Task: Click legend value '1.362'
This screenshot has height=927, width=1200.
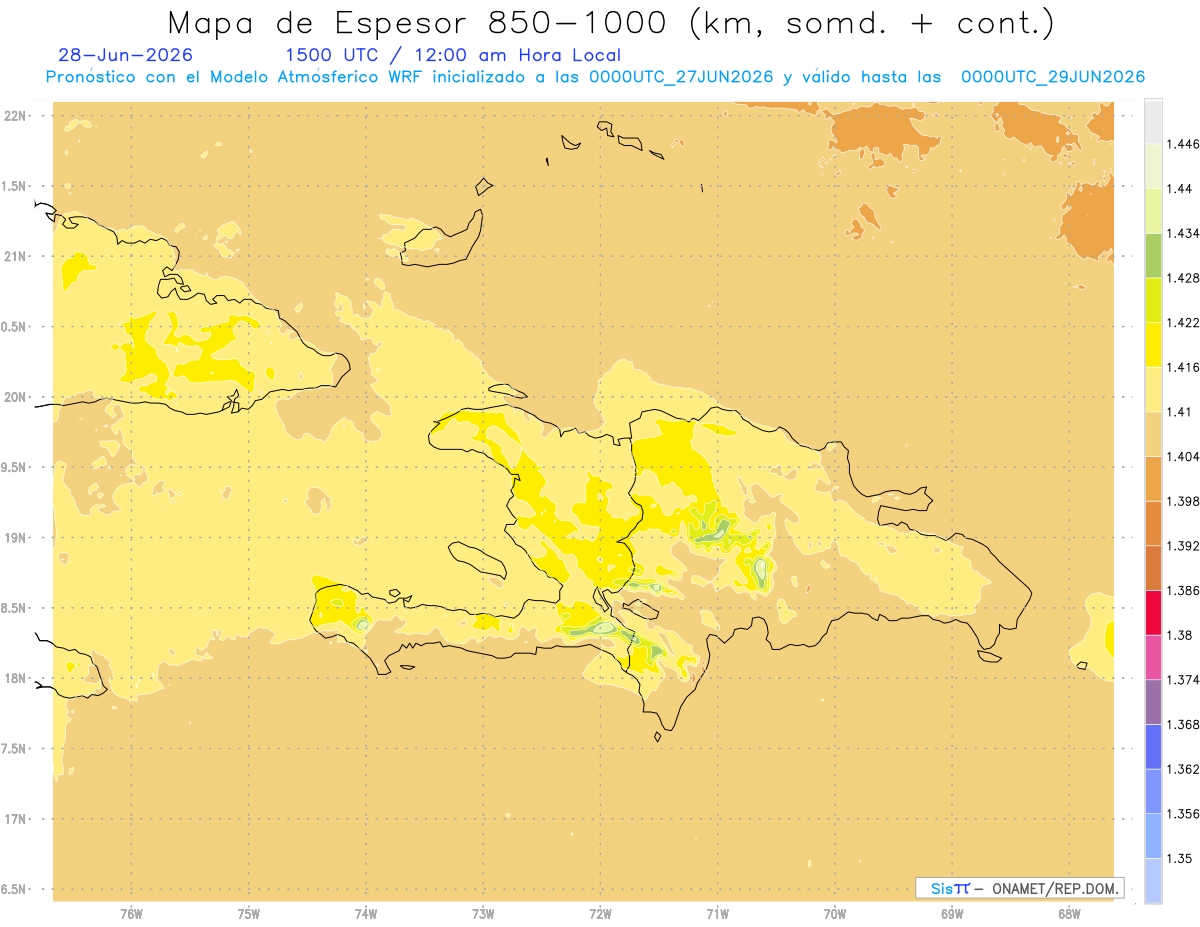Action: click(x=1184, y=769)
